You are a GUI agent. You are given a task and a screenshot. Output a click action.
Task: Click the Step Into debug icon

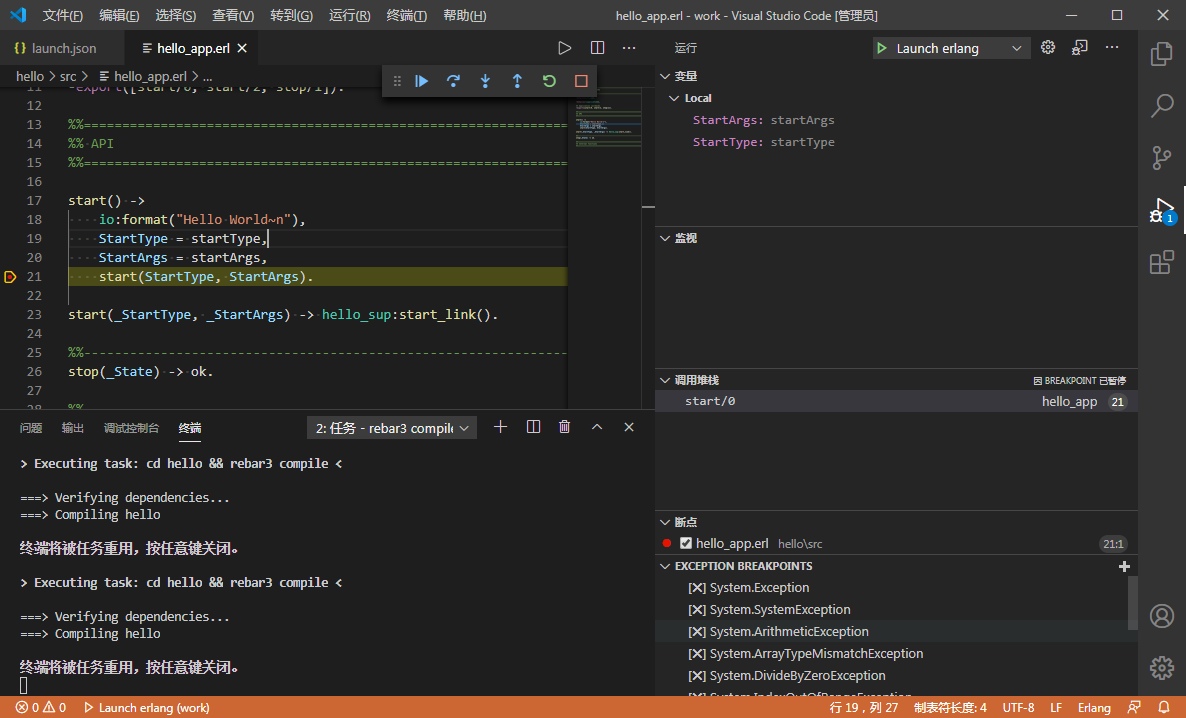coord(485,81)
